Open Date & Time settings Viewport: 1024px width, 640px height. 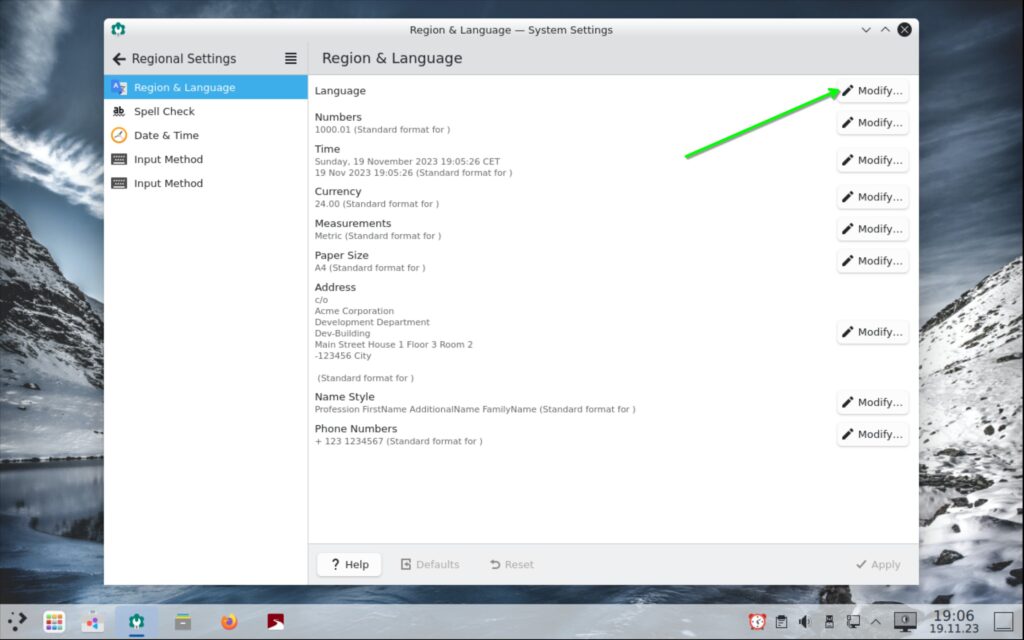[x=206, y=135]
